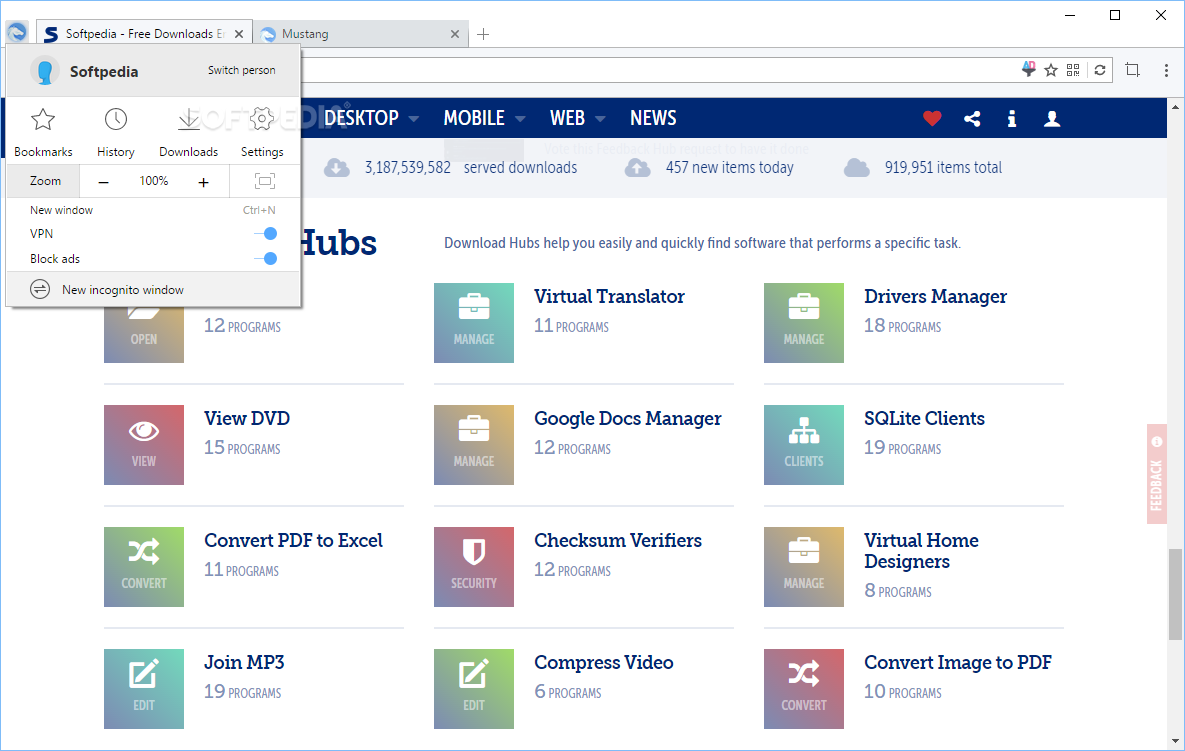
Task: Open the FEEDBACK side tab
Action: pos(1156,474)
